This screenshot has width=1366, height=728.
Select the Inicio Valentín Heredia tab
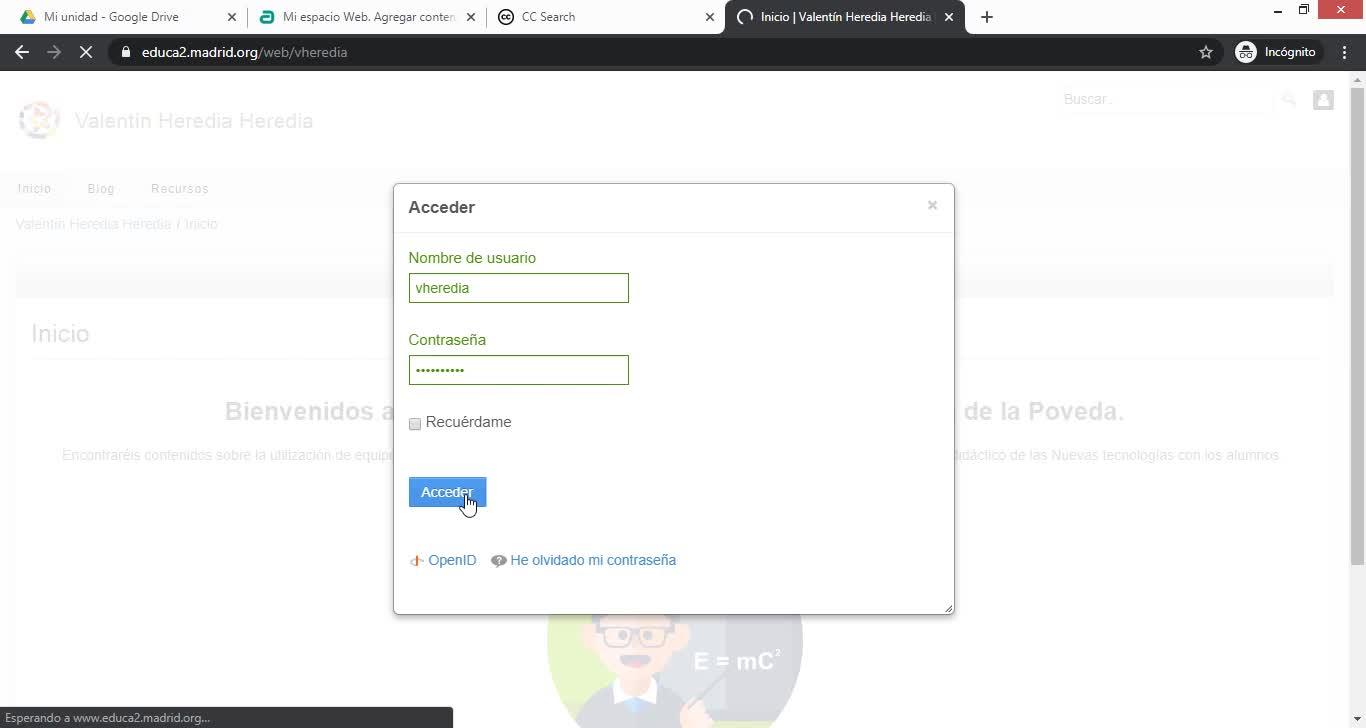coord(844,17)
